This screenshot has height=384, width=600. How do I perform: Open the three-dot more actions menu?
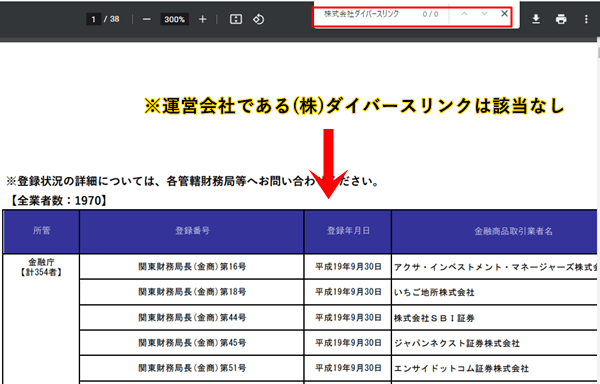click(x=586, y=19)
